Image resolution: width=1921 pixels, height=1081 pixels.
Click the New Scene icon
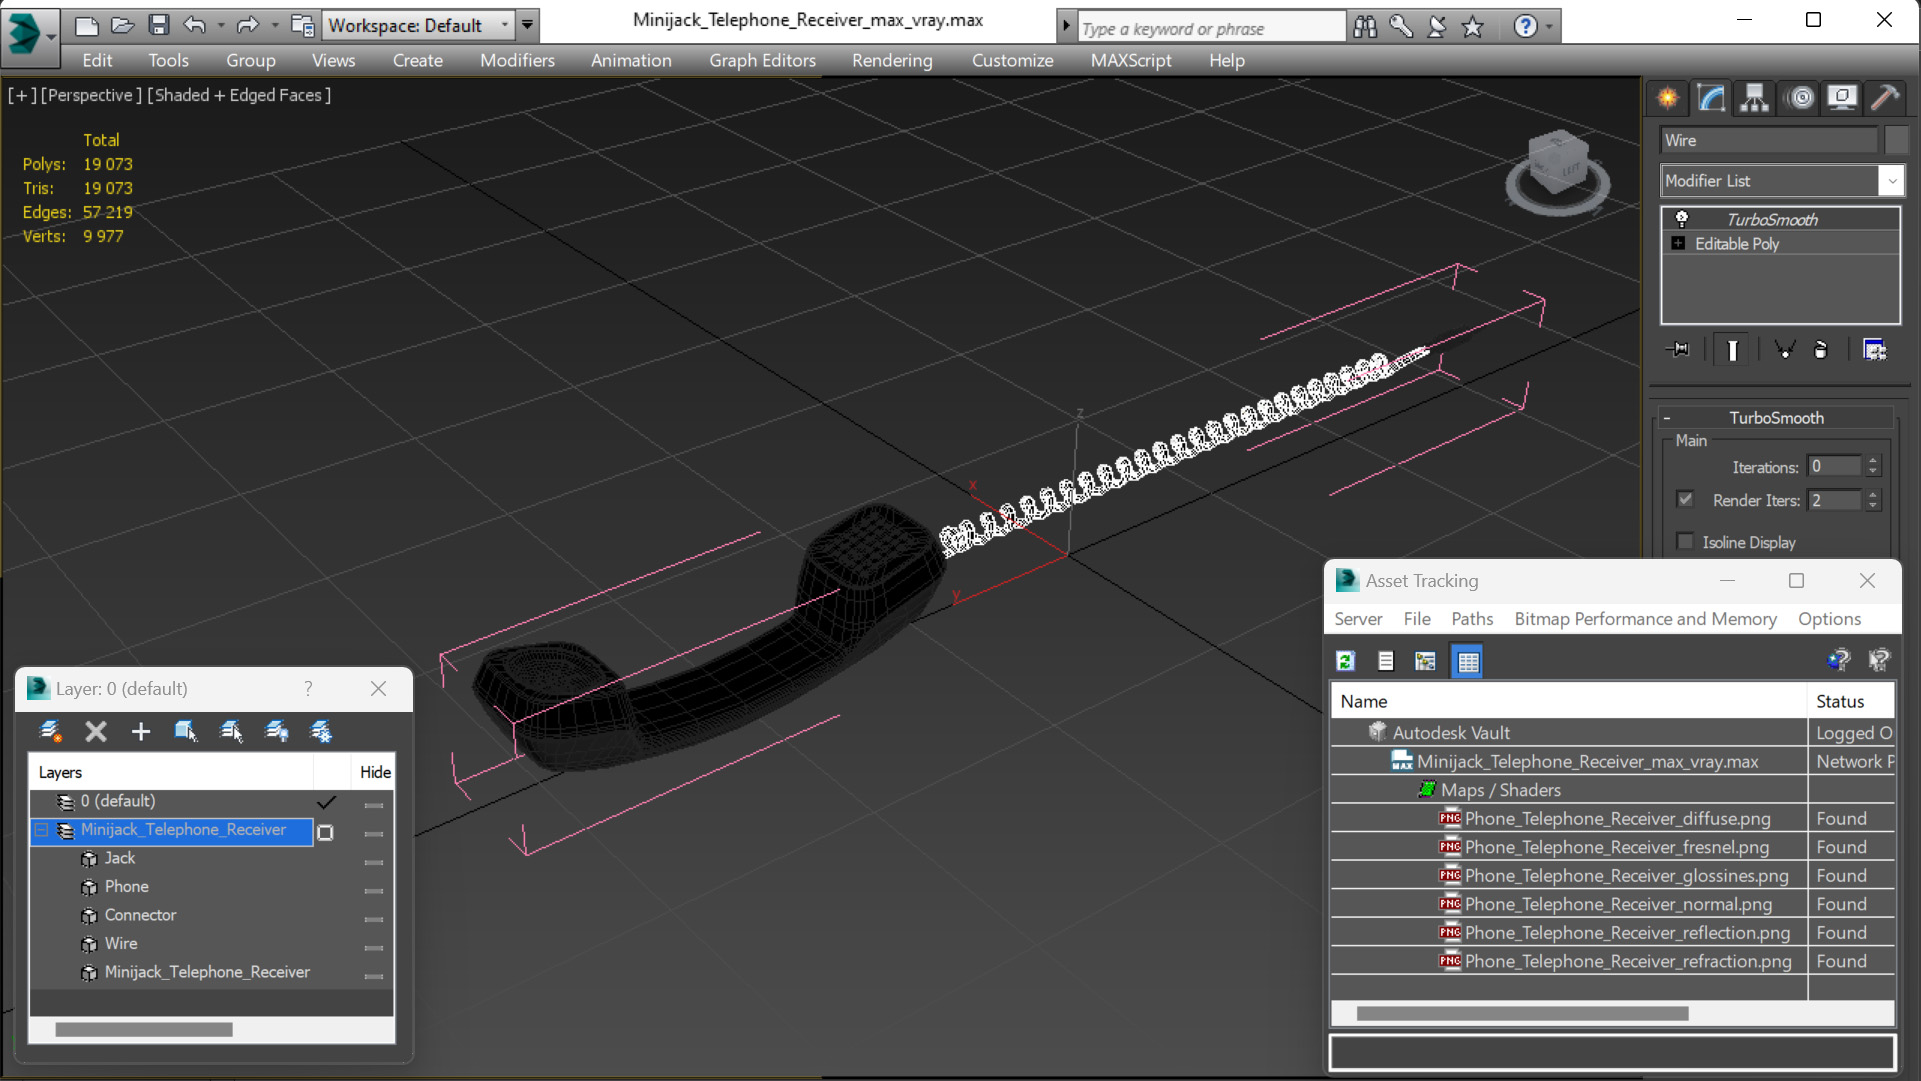(x=87, y=25)
